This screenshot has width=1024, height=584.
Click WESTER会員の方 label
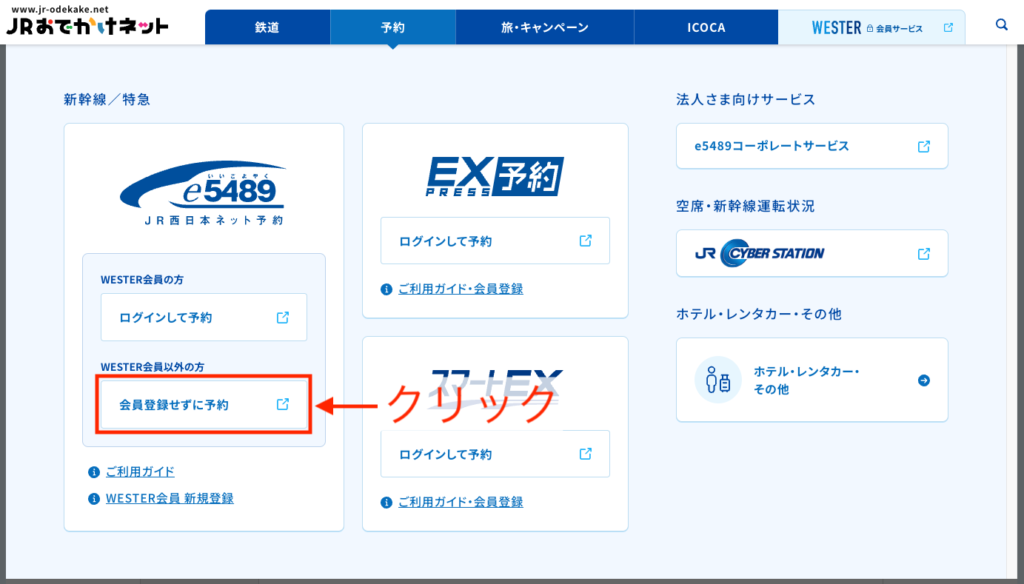coord(142,280)
